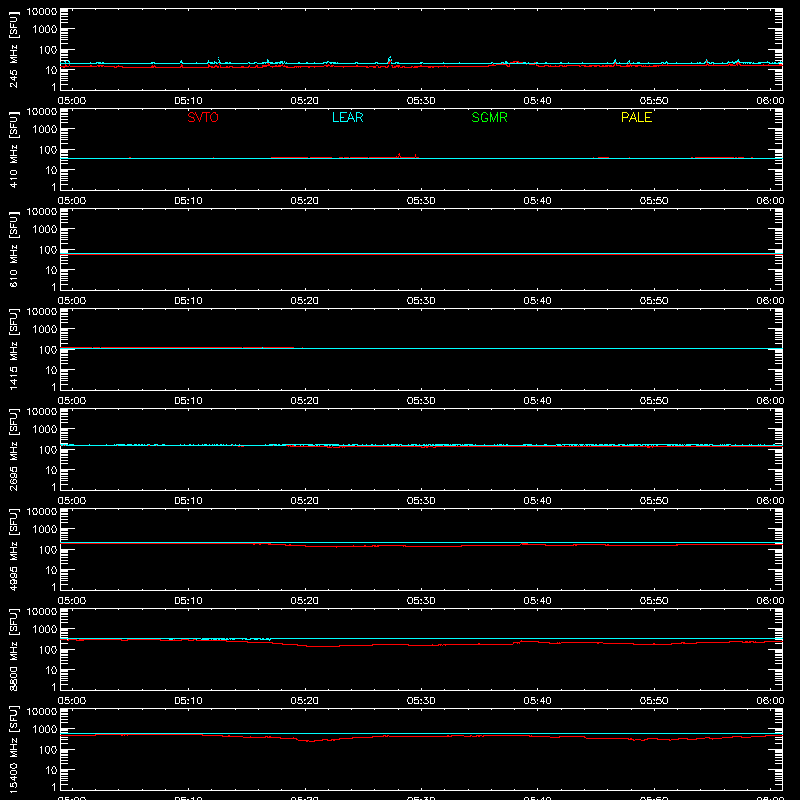Viewport: 800px width, 800px height.
Task: Select the 8800 MHz [SFU] axis label
Action: (13, 650)
